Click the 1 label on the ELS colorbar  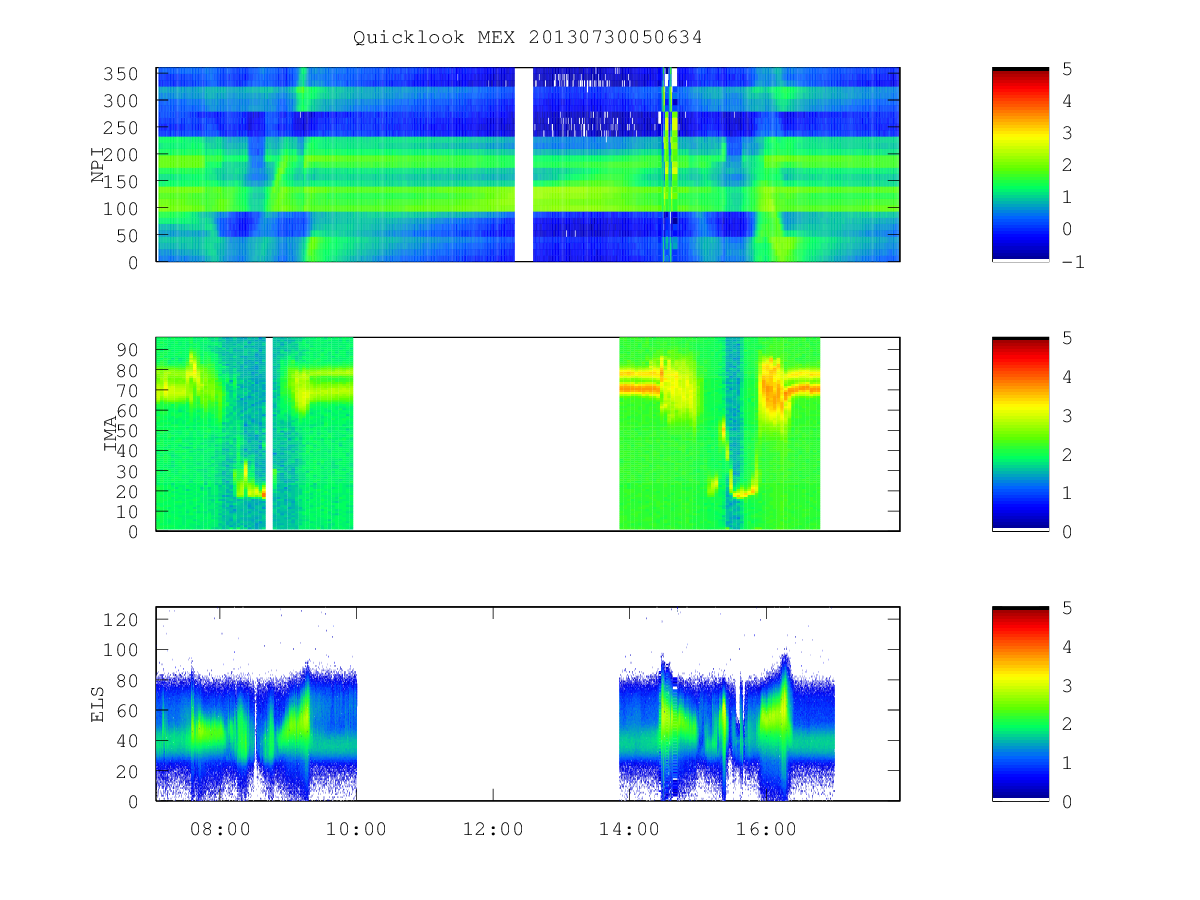click(1068, 762)
